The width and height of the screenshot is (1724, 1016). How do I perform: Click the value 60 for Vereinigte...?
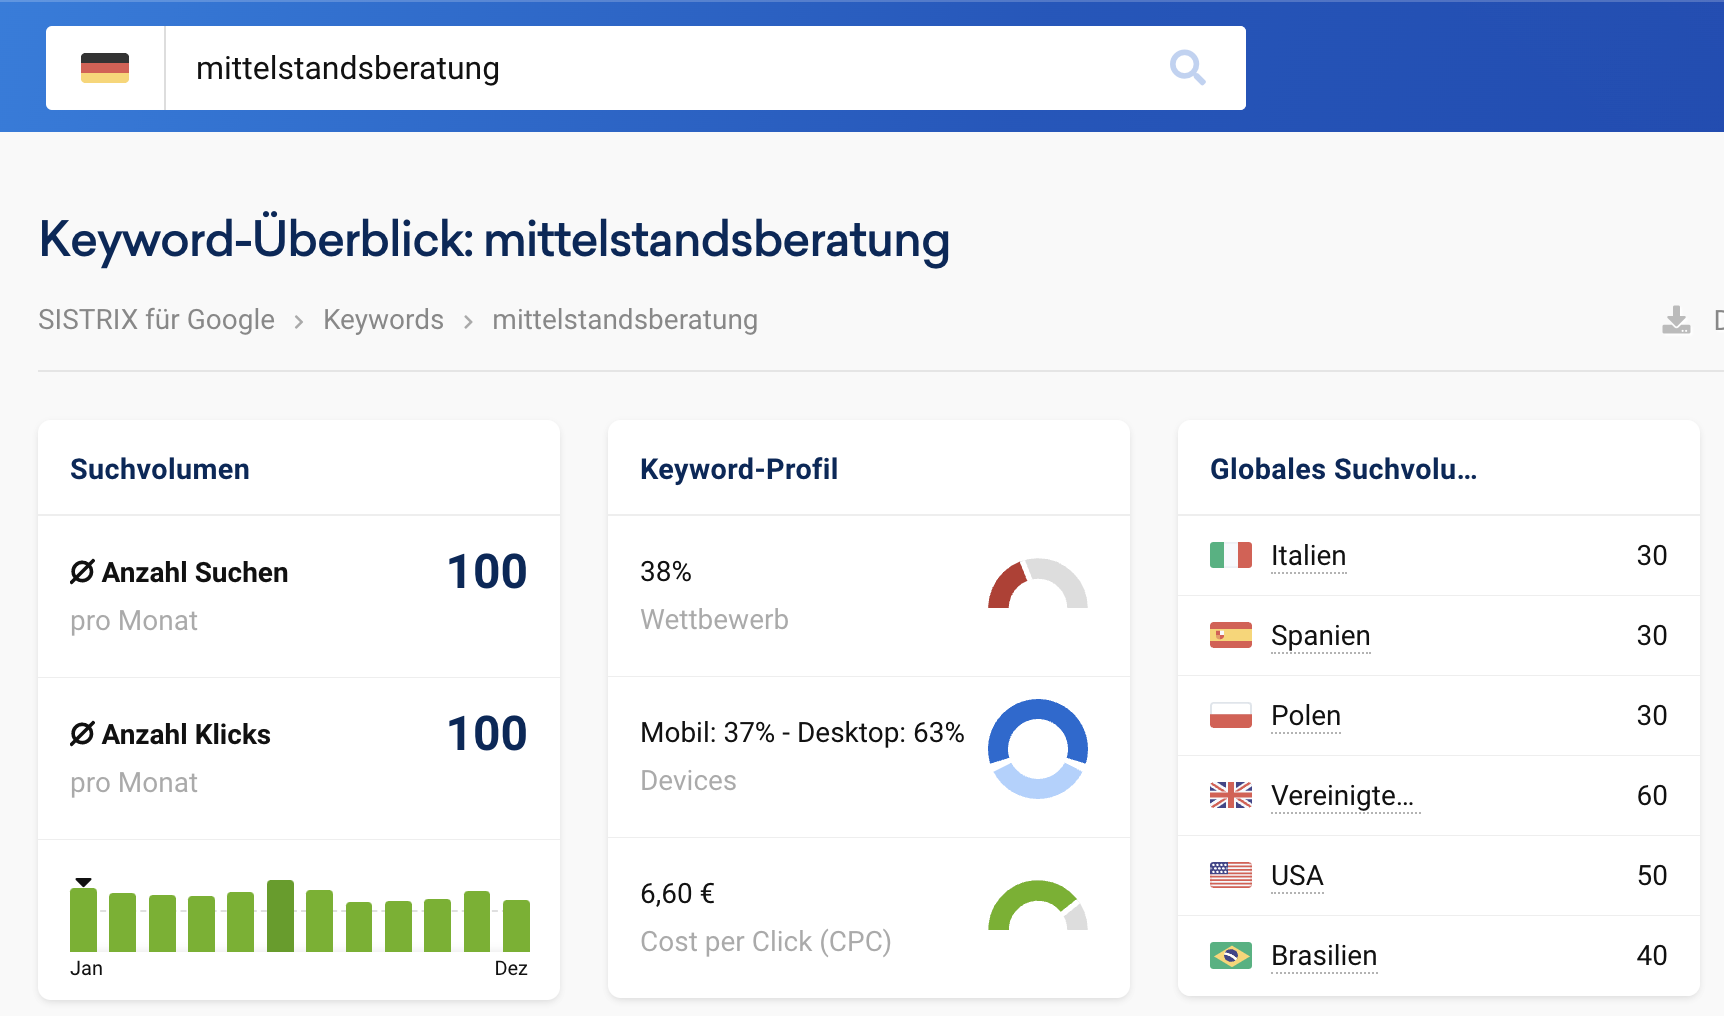coord(1652,796)
